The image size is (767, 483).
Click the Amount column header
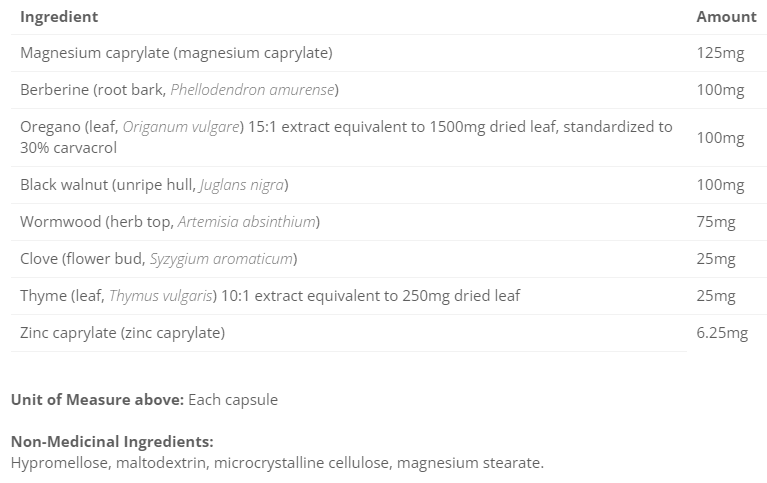(x=726, y=17)
